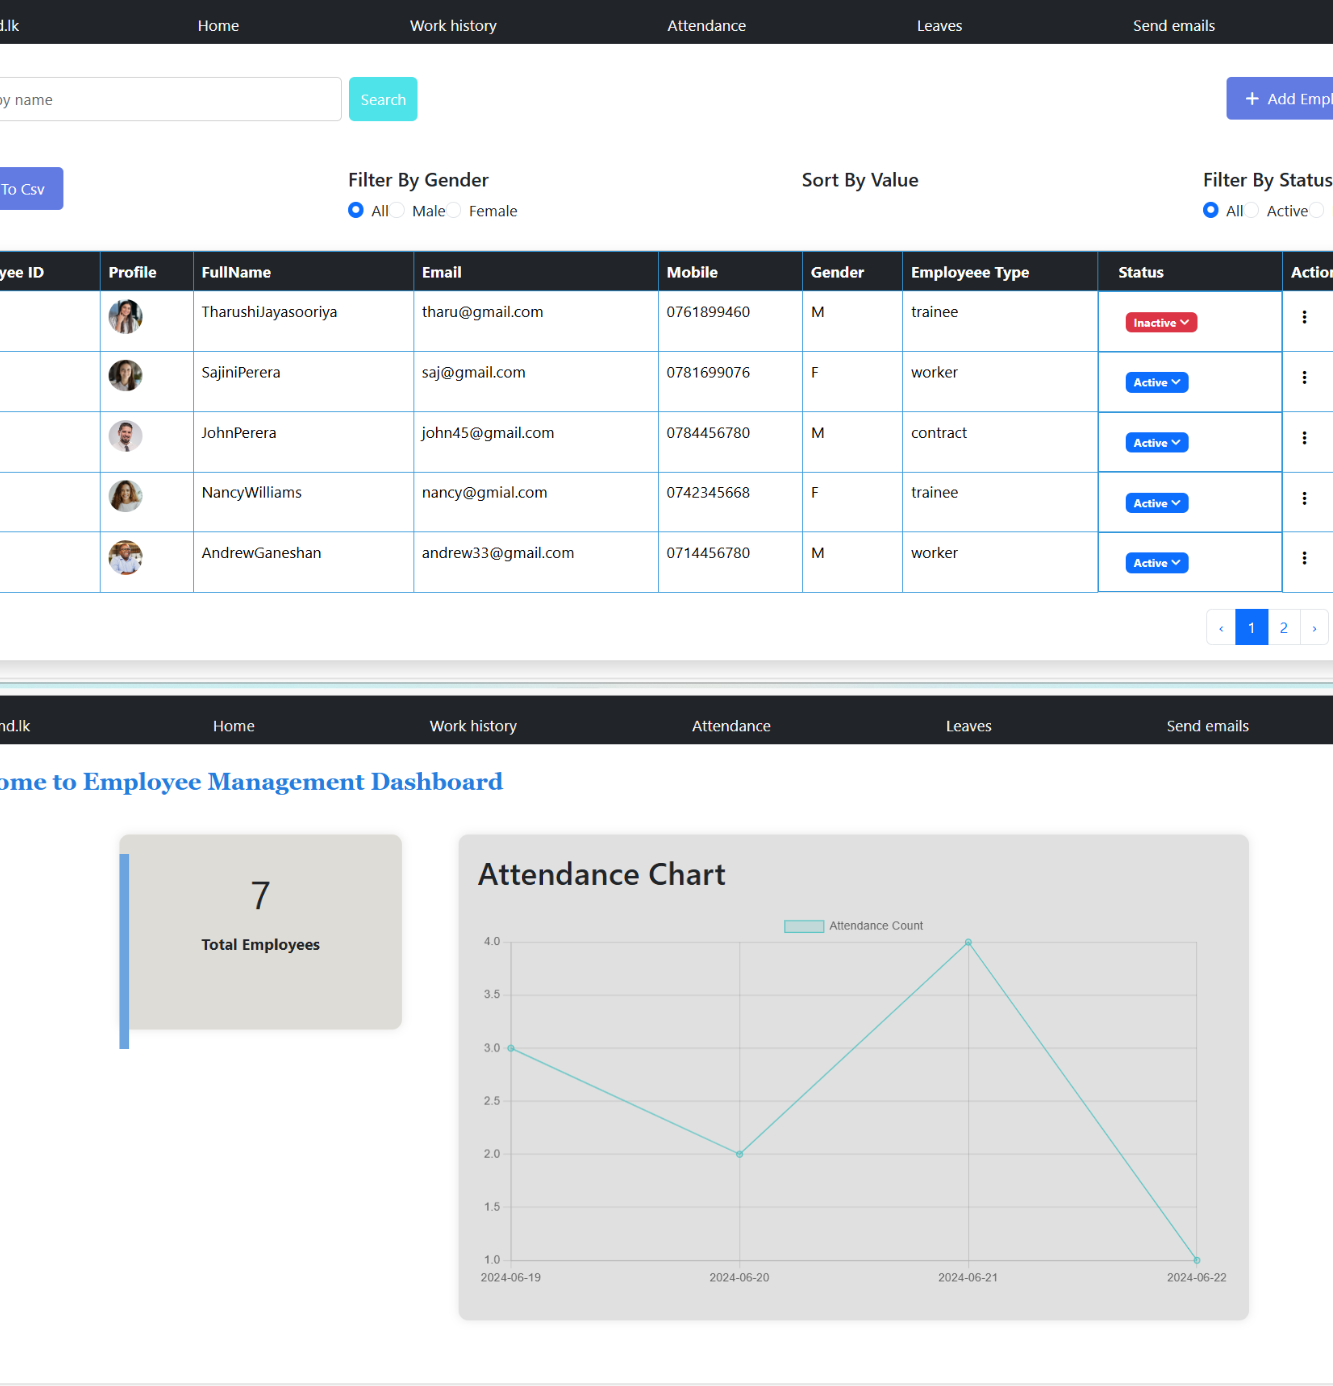Go to previous page using left arrow
This screenshot has height=1386, width=1333.
click(x=1221, y=628)
